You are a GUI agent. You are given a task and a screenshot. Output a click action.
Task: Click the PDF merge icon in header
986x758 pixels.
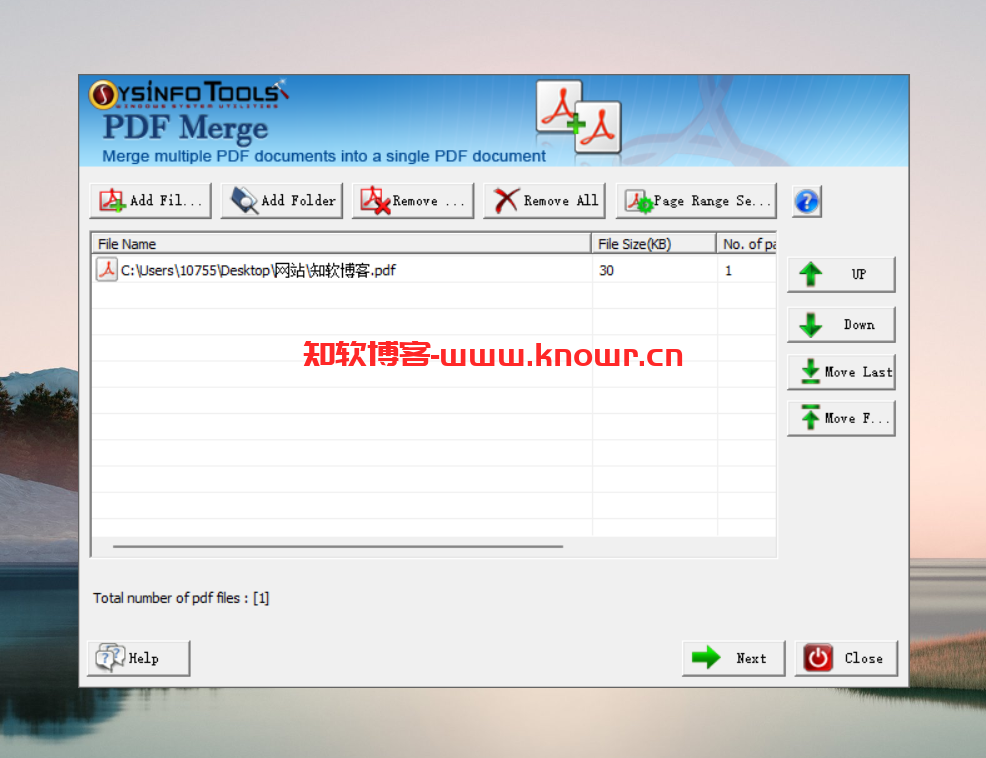tap(579, 117)
